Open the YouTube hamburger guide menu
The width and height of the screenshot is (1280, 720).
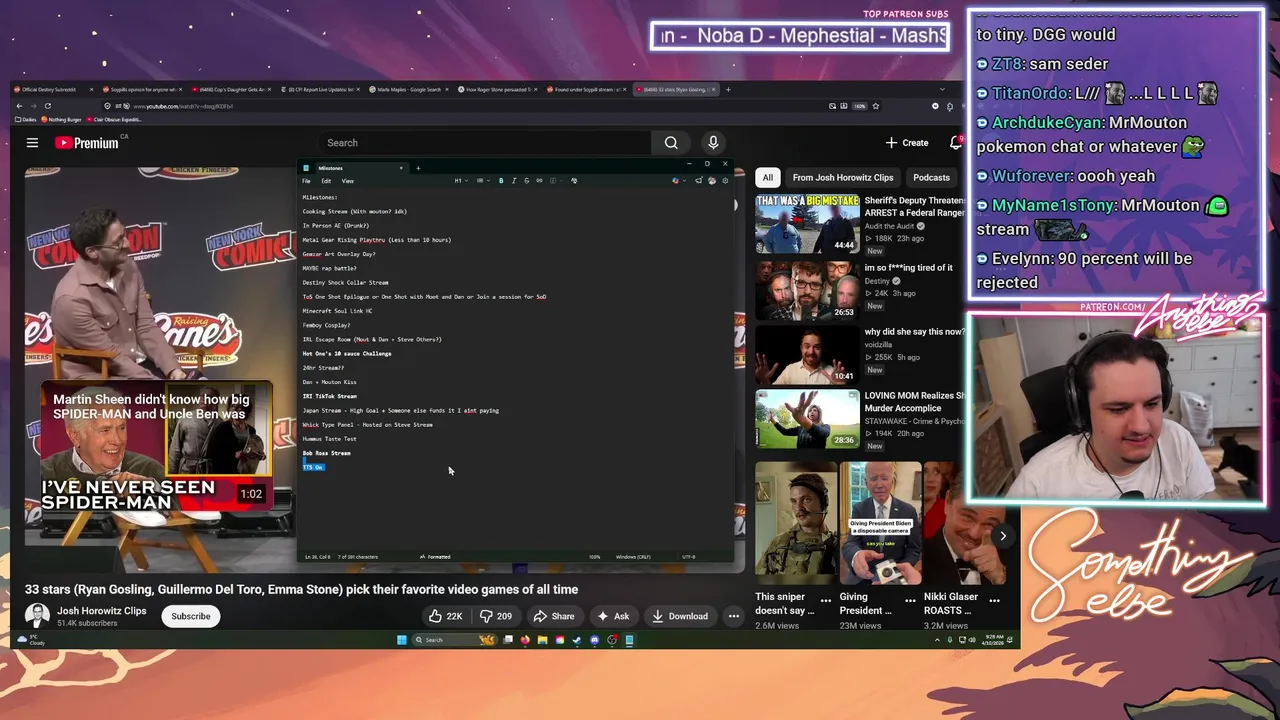[32, 143]
